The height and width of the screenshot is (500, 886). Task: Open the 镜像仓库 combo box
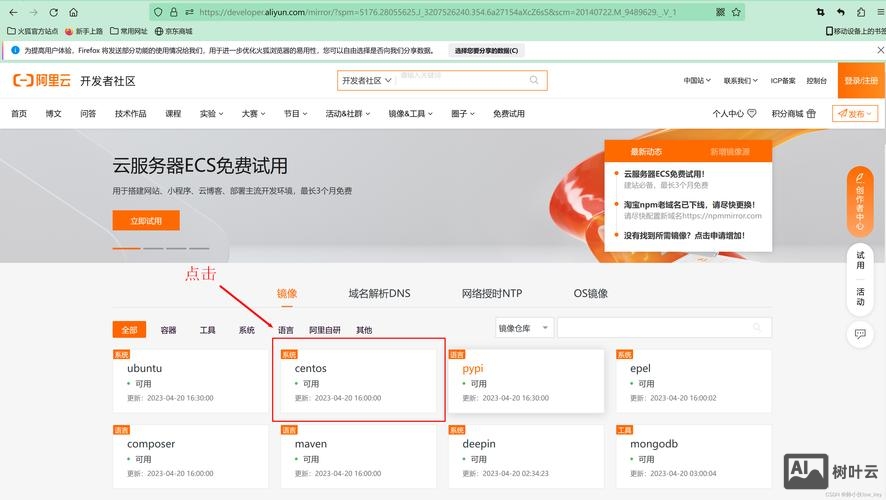524,328
